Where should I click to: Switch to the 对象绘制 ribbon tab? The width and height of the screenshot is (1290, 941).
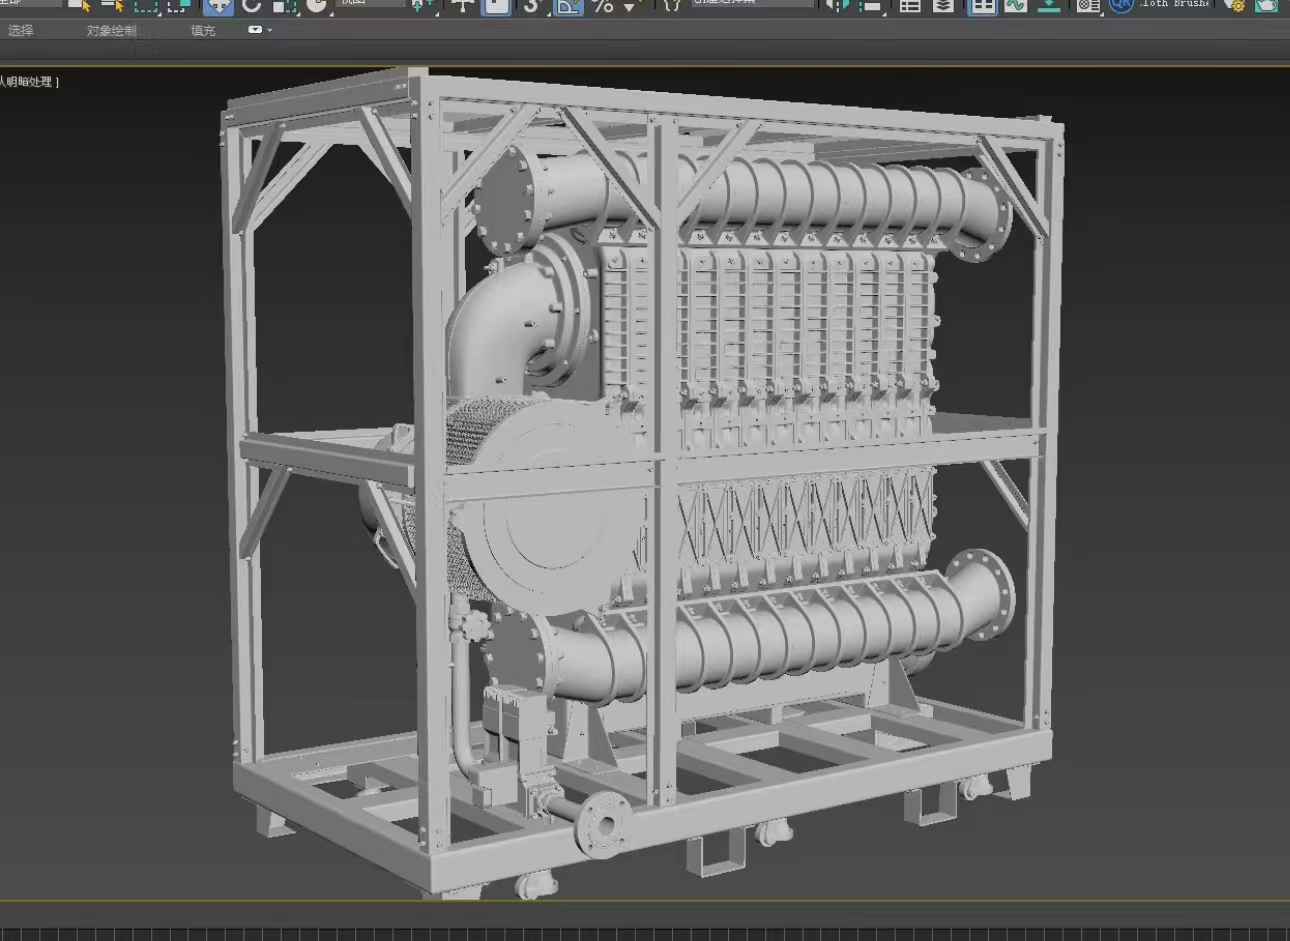click(110, 30)
